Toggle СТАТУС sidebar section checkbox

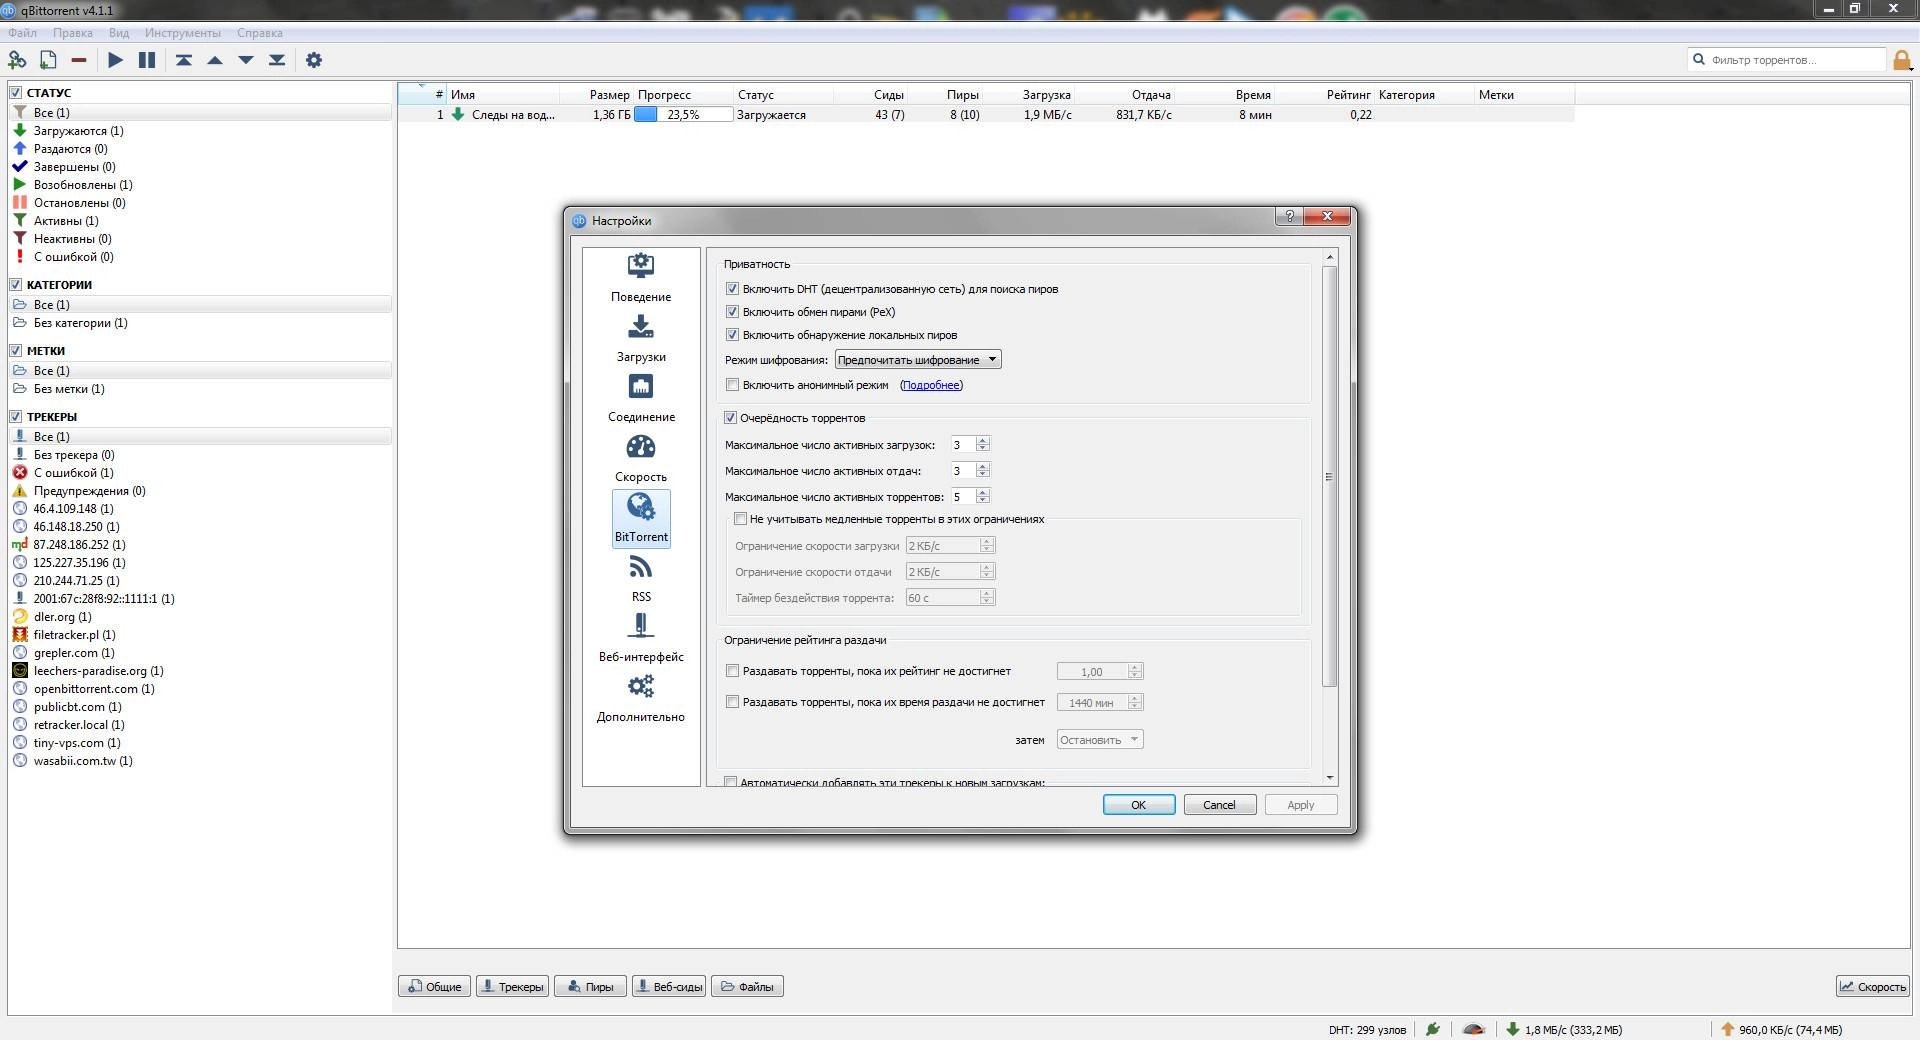click(16, 93)
